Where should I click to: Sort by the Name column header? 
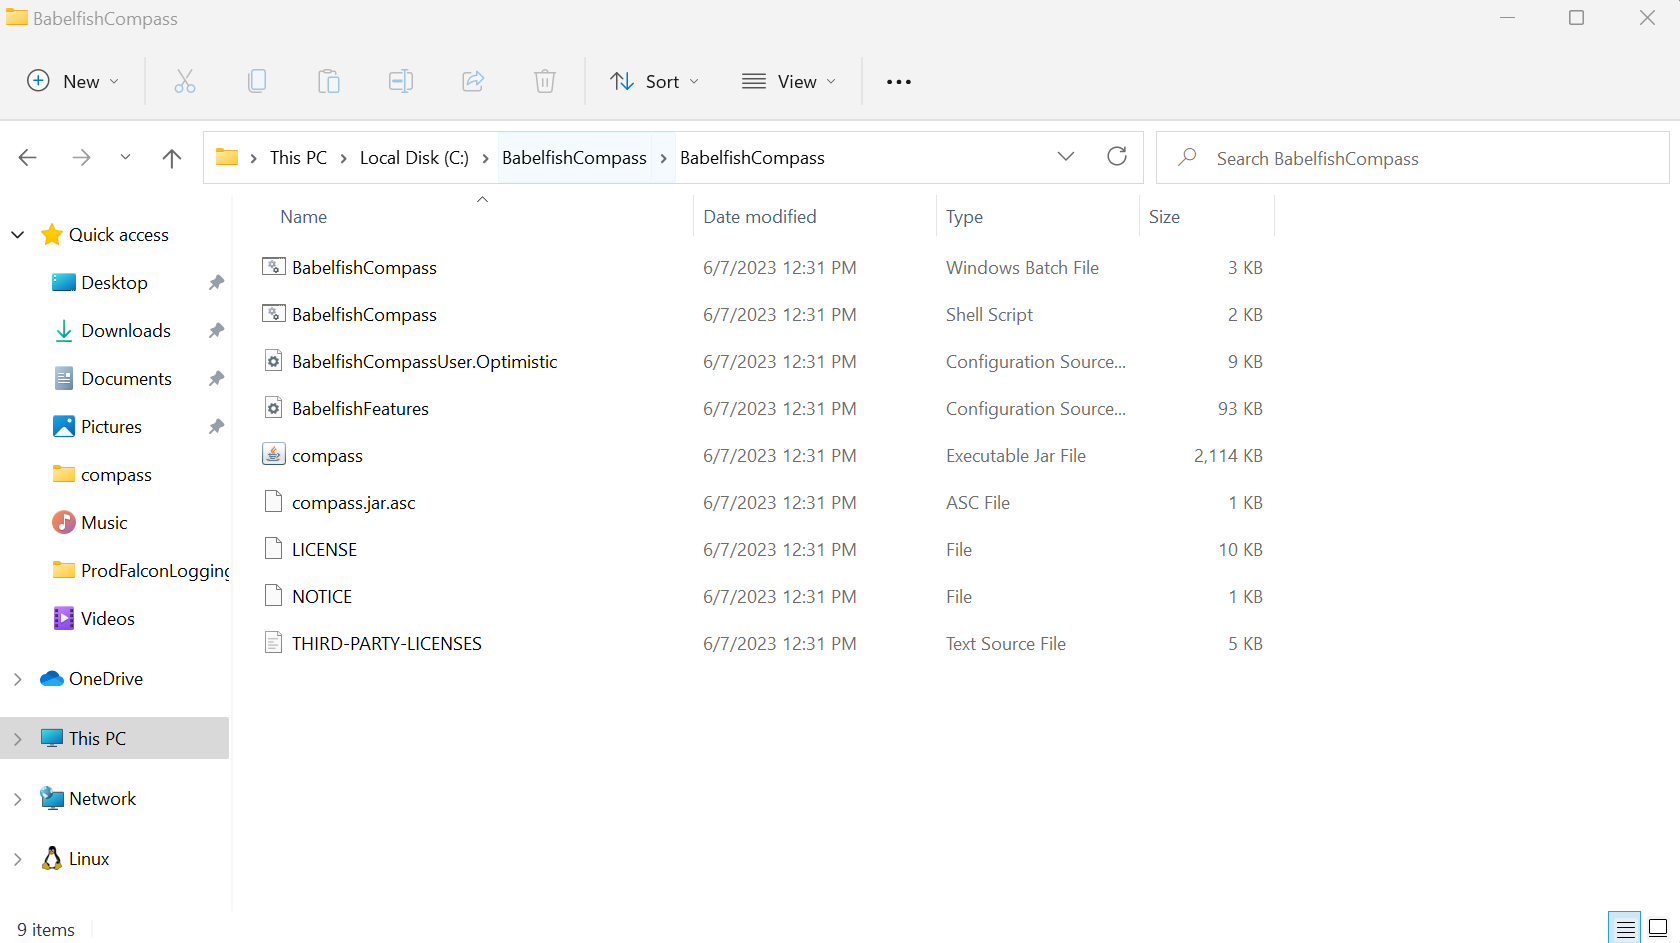click(x=303, y=217)
